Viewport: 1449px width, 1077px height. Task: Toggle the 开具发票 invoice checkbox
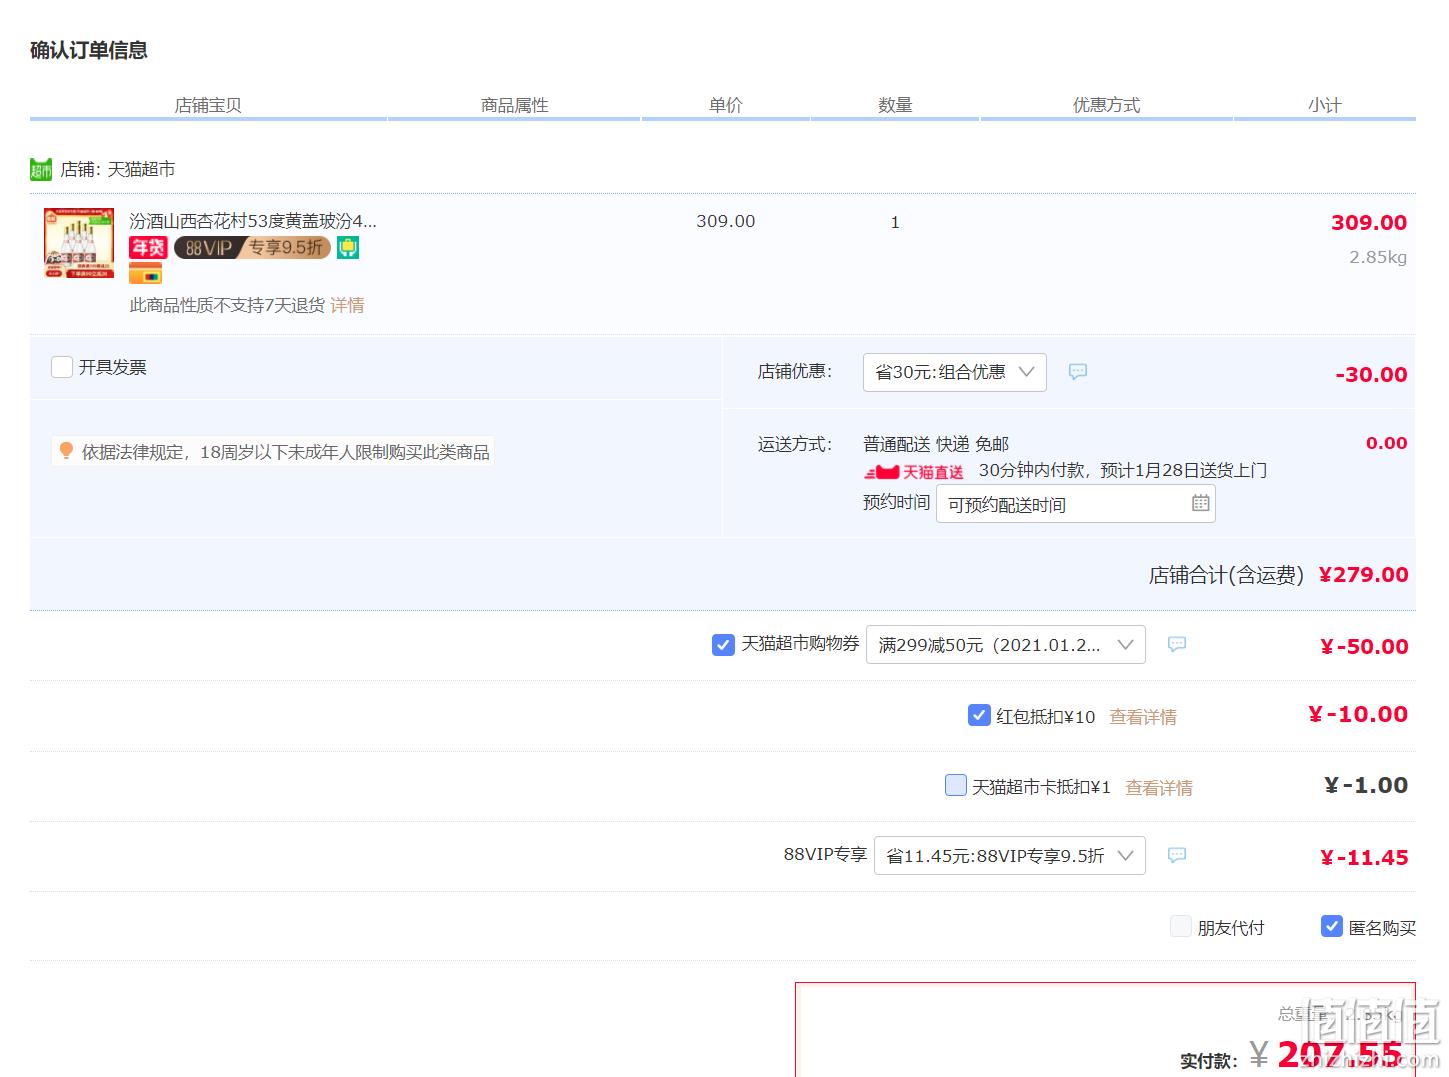click(x=62, y=367)
